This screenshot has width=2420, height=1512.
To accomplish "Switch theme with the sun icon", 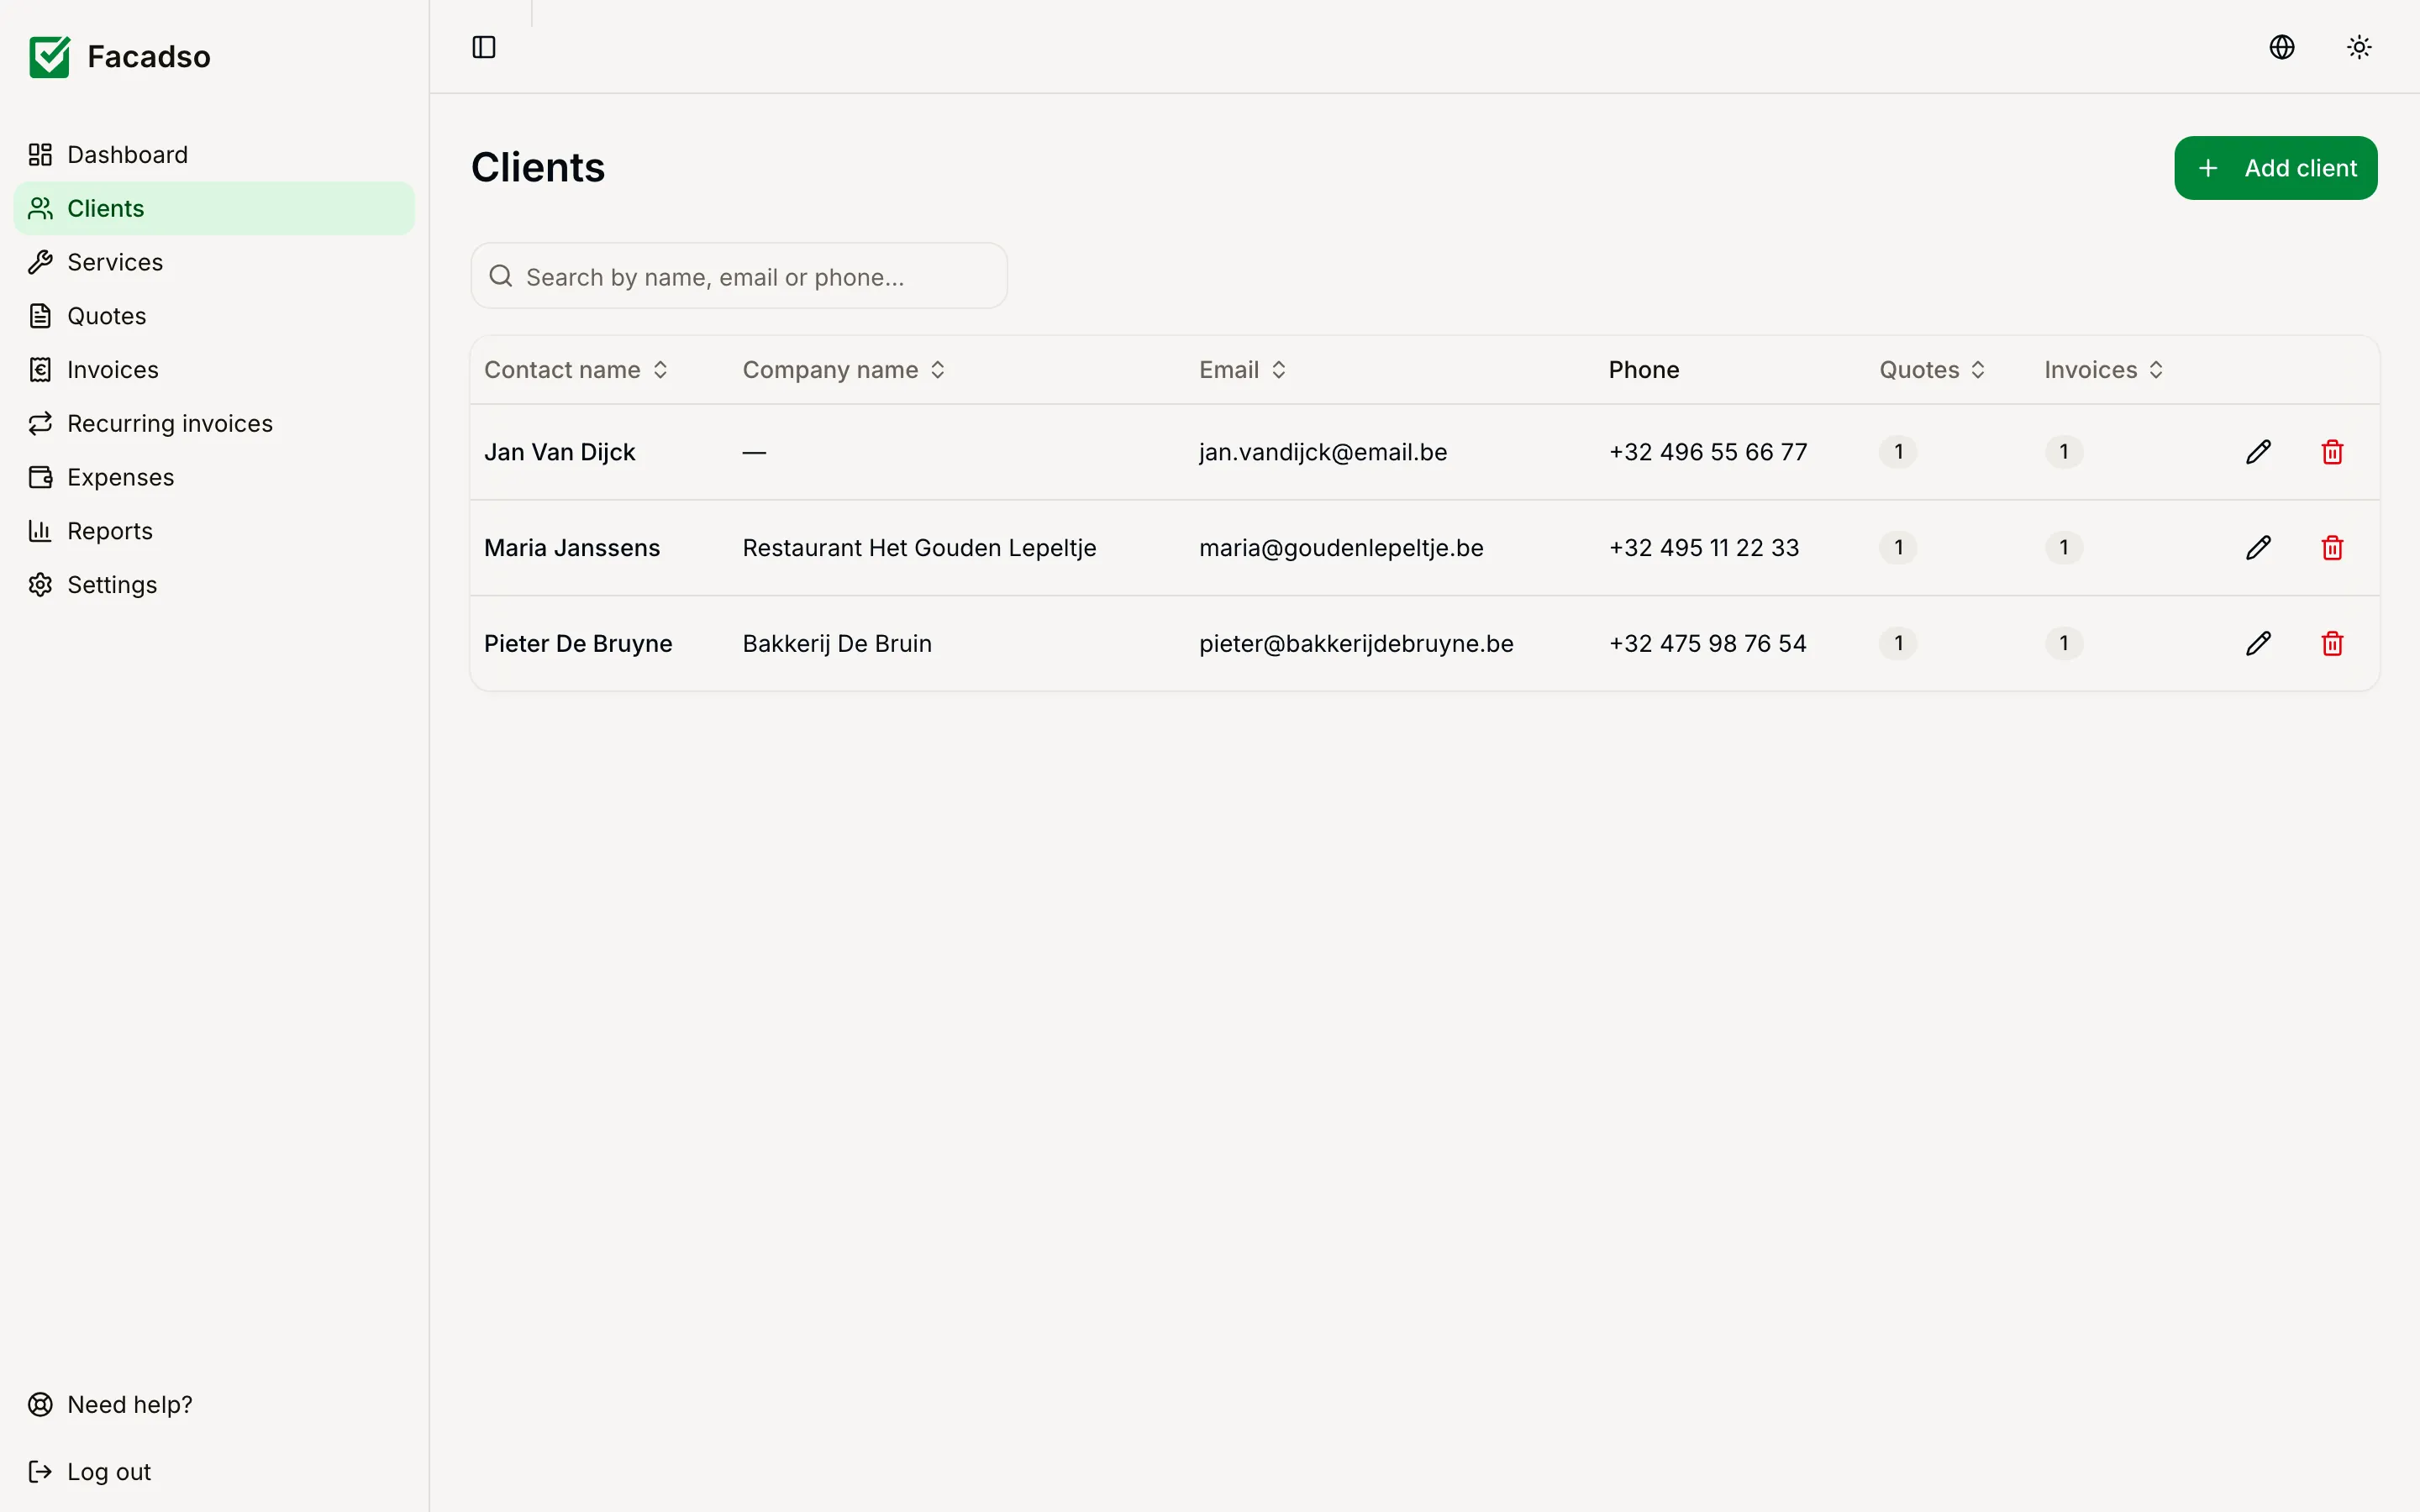I will point(2359,47).
